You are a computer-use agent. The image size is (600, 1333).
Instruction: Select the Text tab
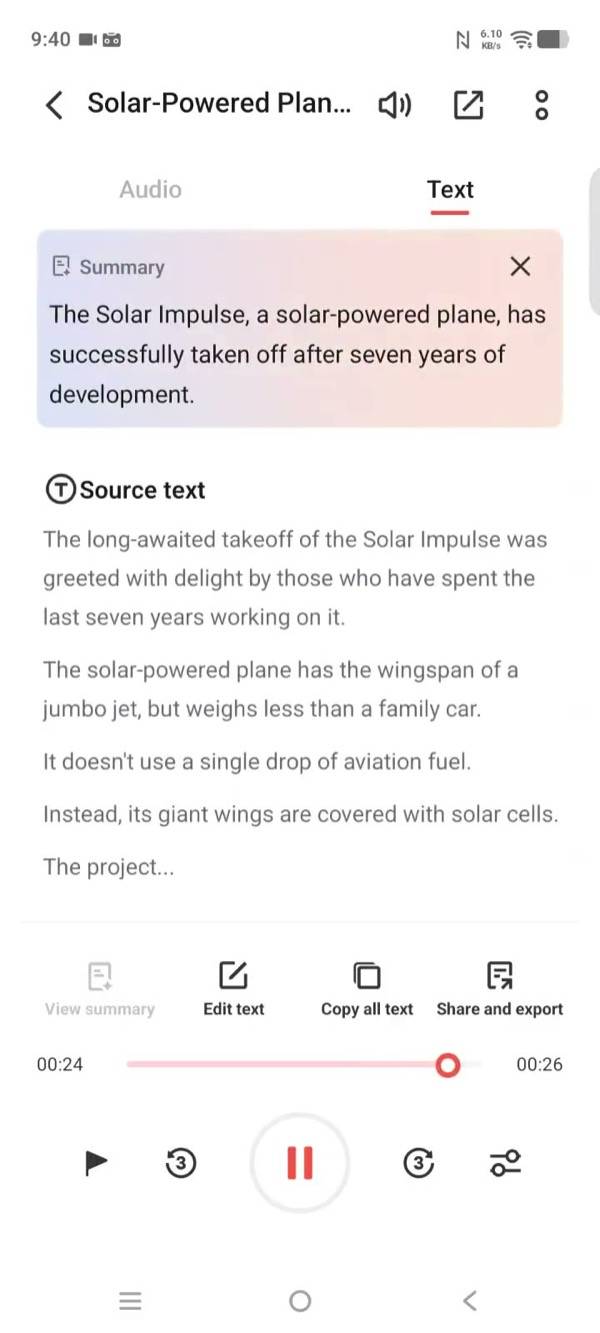pos(450,189)
